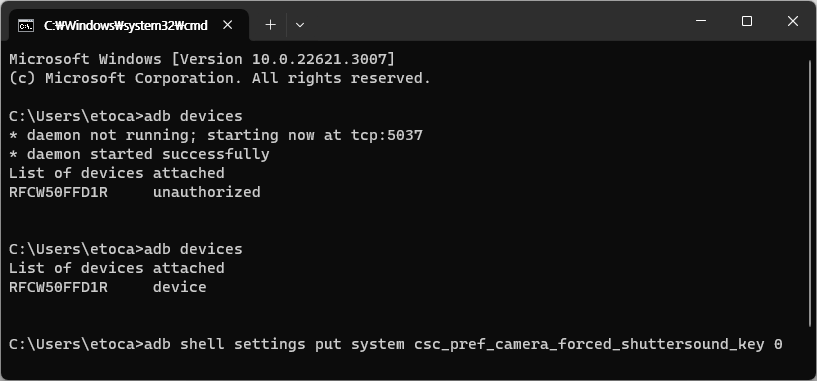Minimize the terminal window

point(701,21)
